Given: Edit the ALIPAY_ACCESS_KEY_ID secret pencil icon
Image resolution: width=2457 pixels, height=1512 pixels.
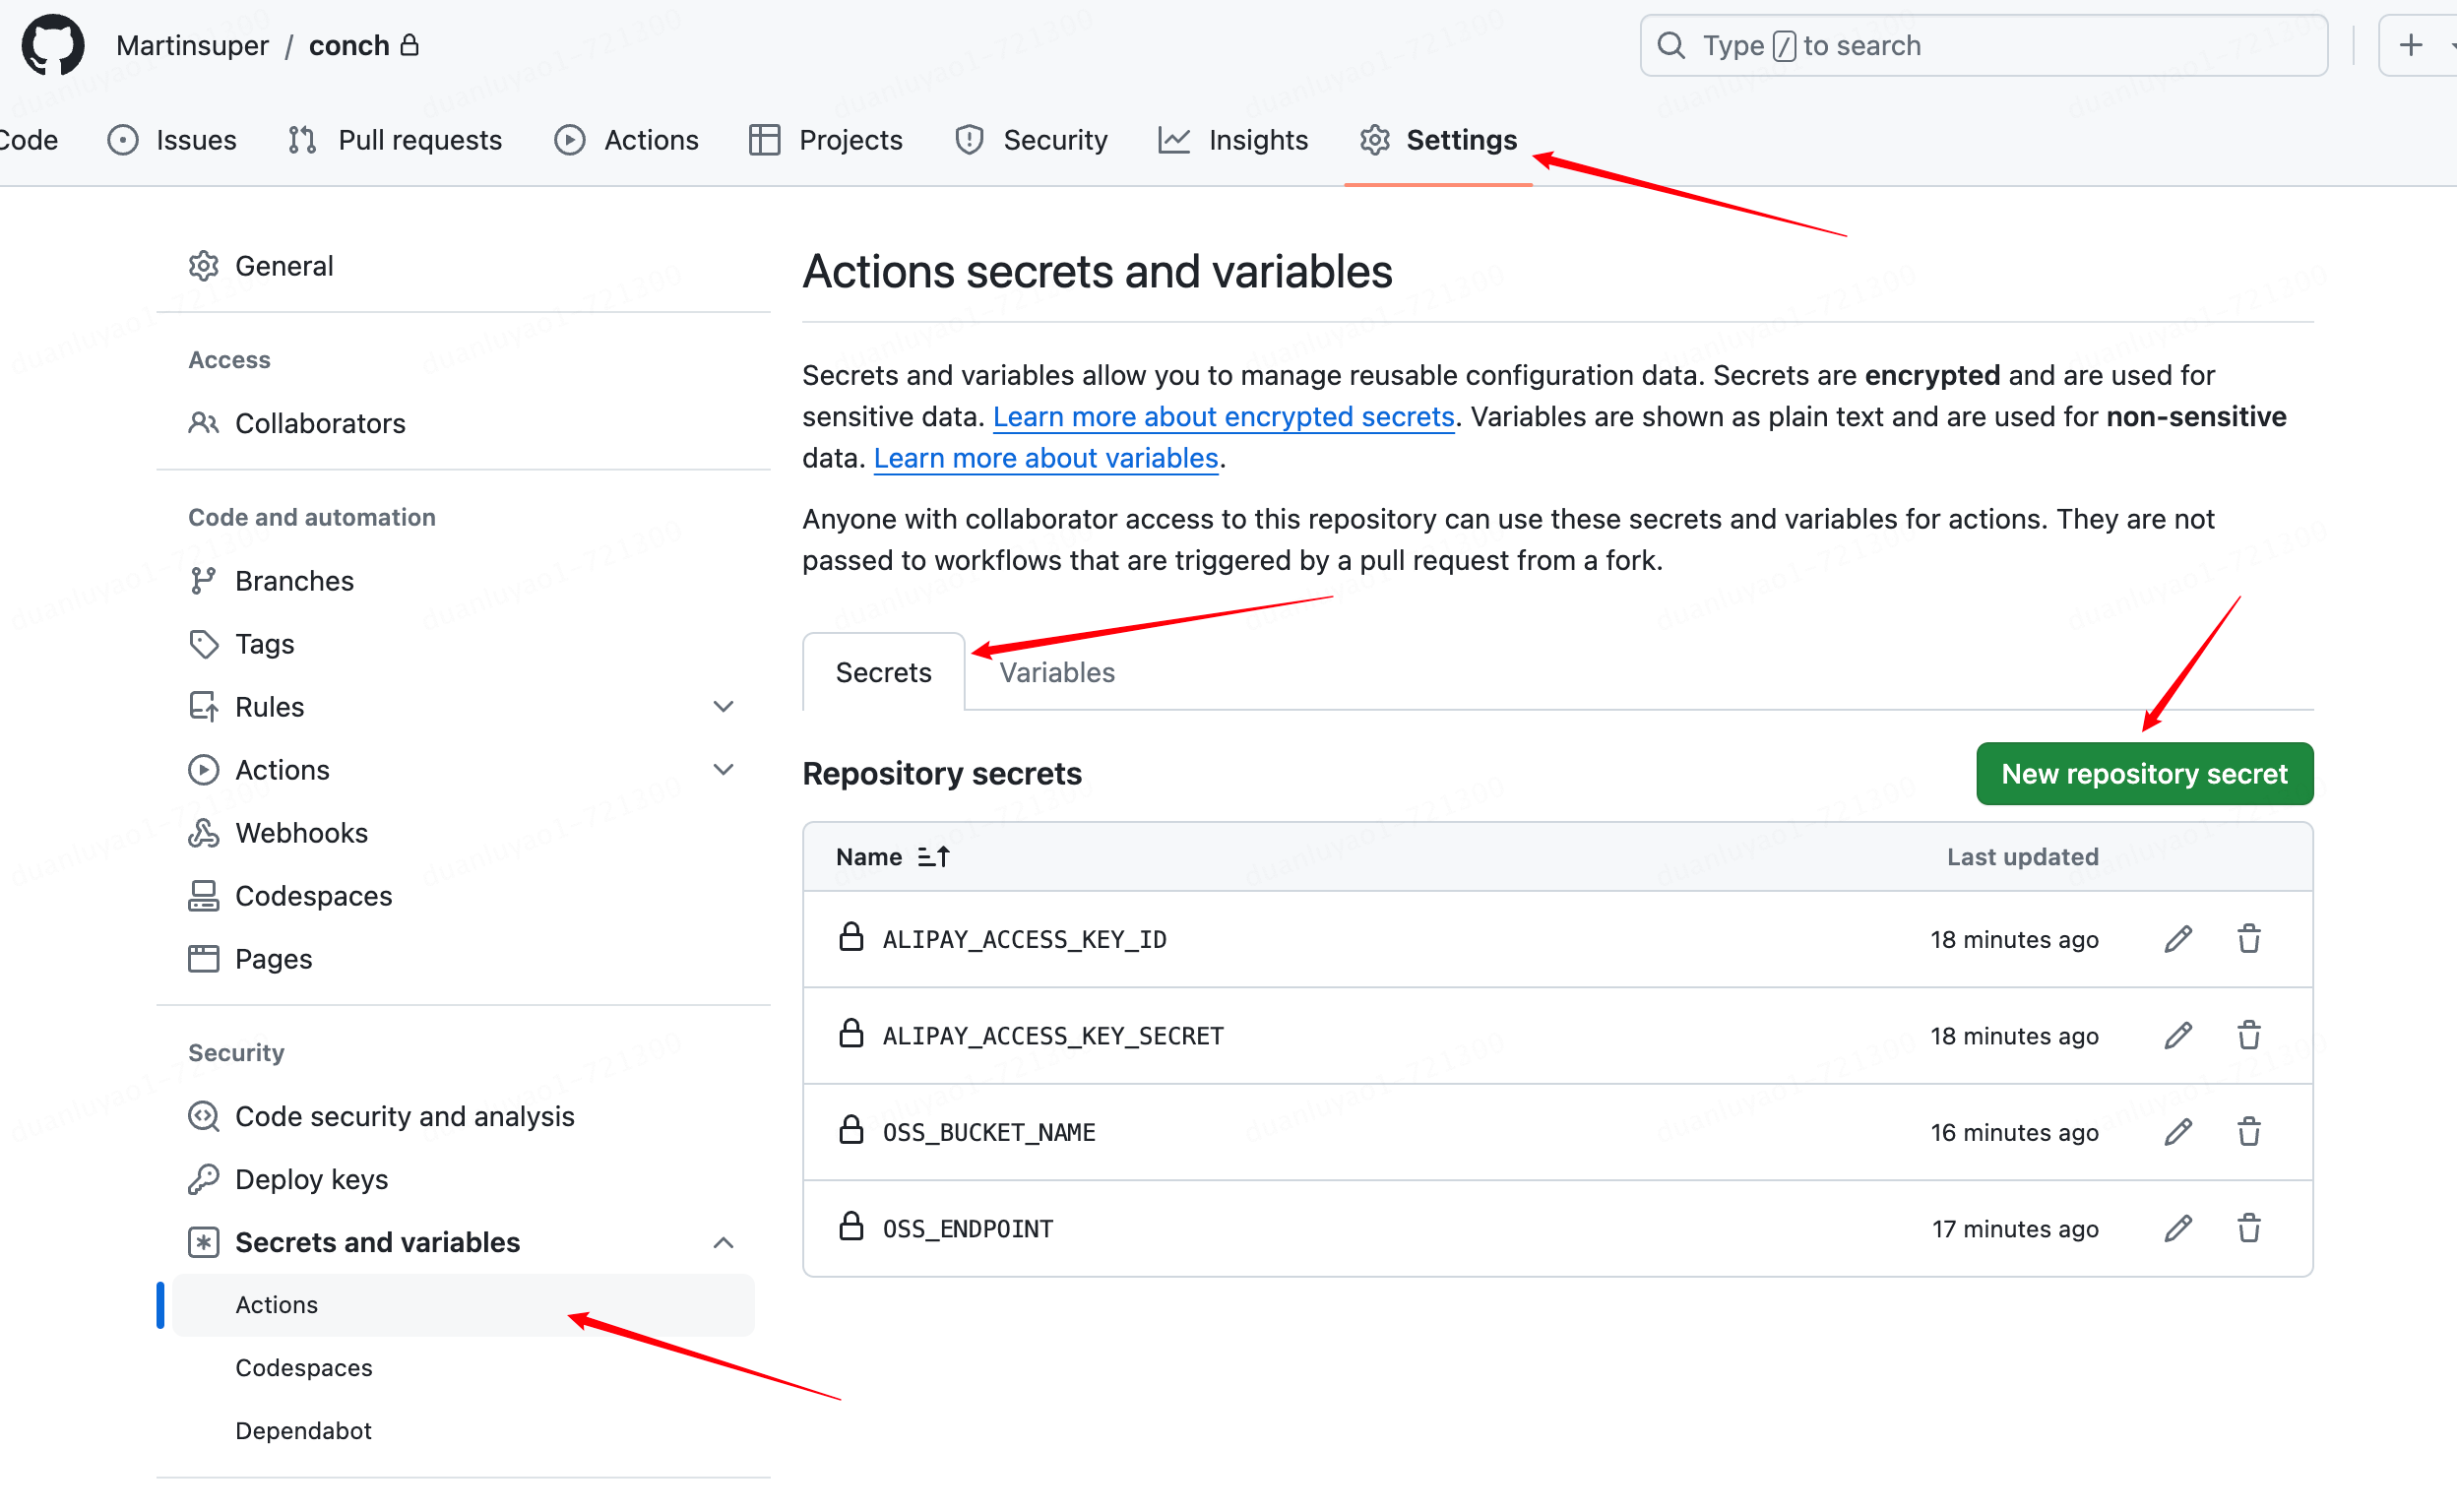Looking at the screenshot, I should (2178, 939).
